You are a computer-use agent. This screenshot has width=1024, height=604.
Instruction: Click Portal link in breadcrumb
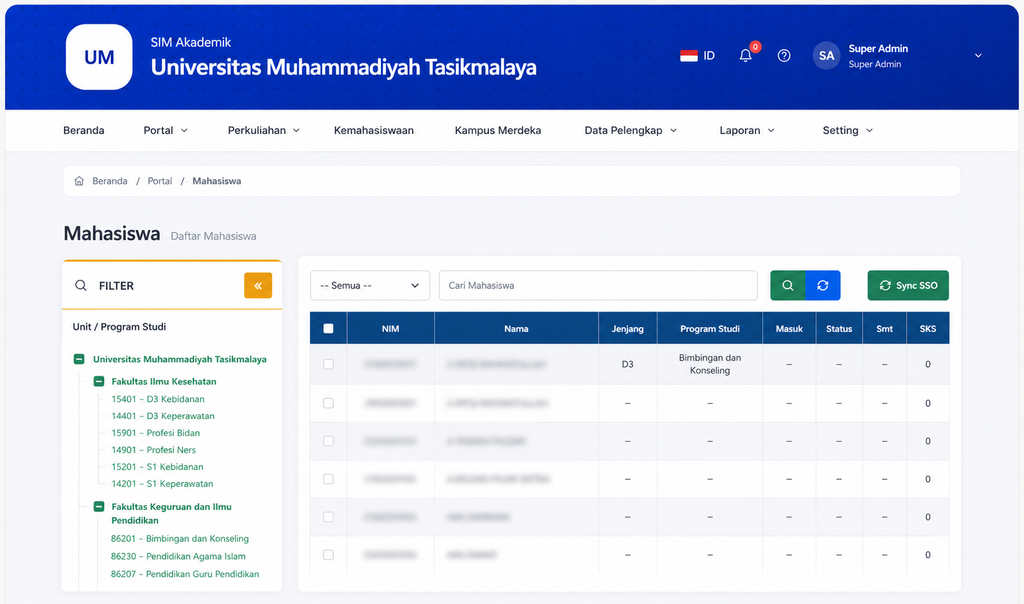[160, 181]
